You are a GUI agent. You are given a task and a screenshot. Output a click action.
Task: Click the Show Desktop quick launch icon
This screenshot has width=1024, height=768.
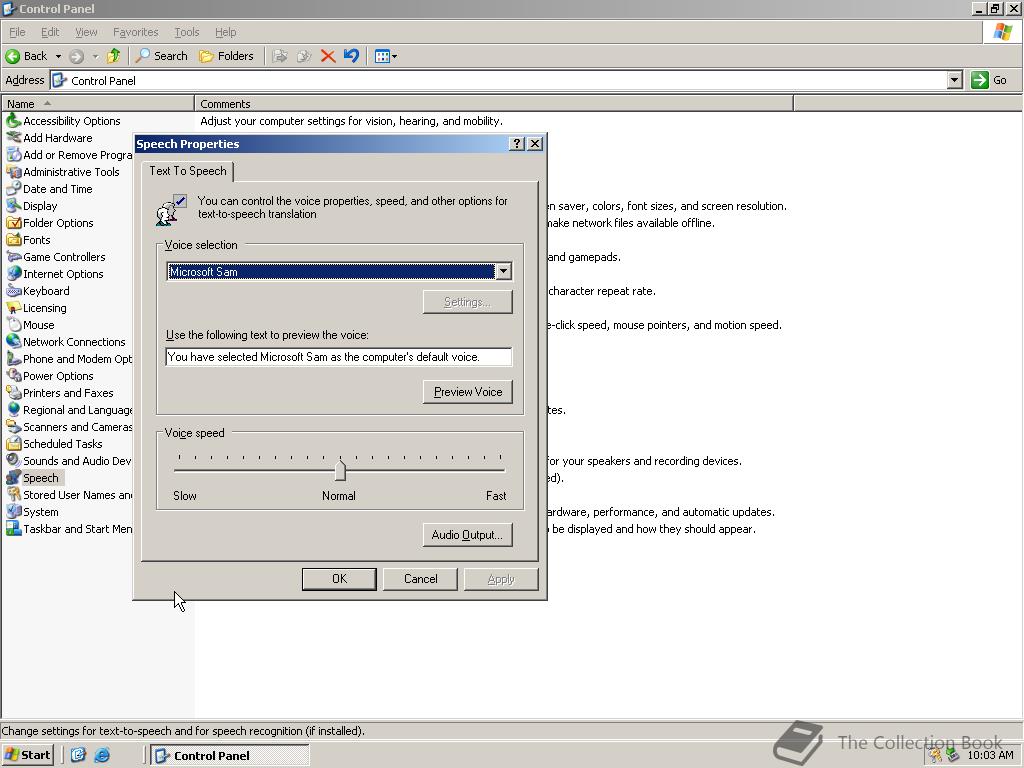tap(78, 755)
